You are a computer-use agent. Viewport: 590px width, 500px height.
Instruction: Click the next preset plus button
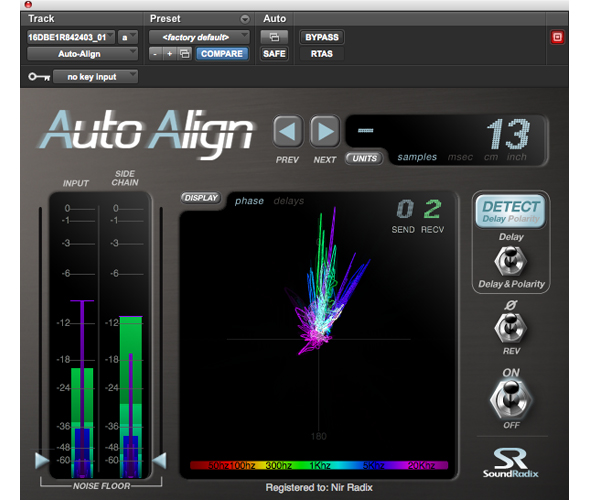click(x=170, y=54)
